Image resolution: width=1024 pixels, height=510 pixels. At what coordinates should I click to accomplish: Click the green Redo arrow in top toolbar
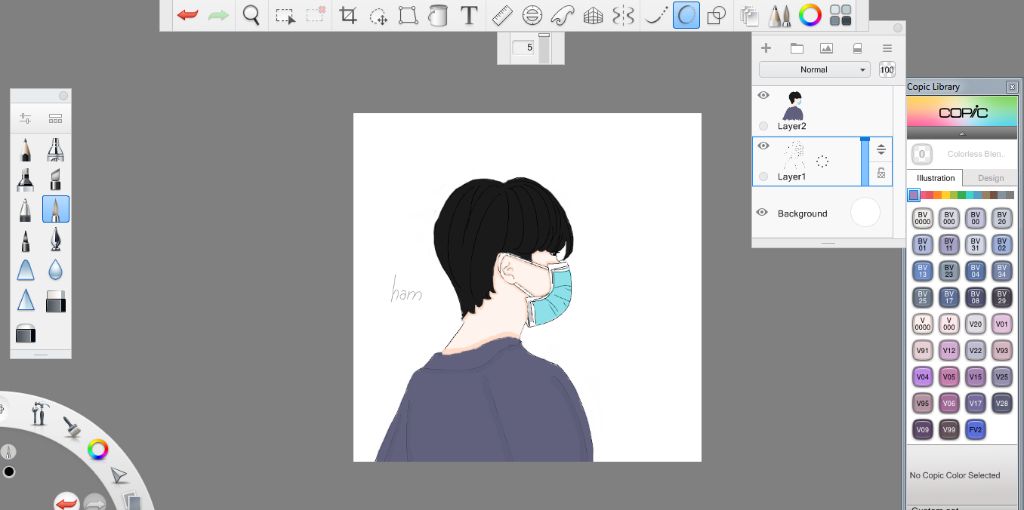tap(218, 14)
